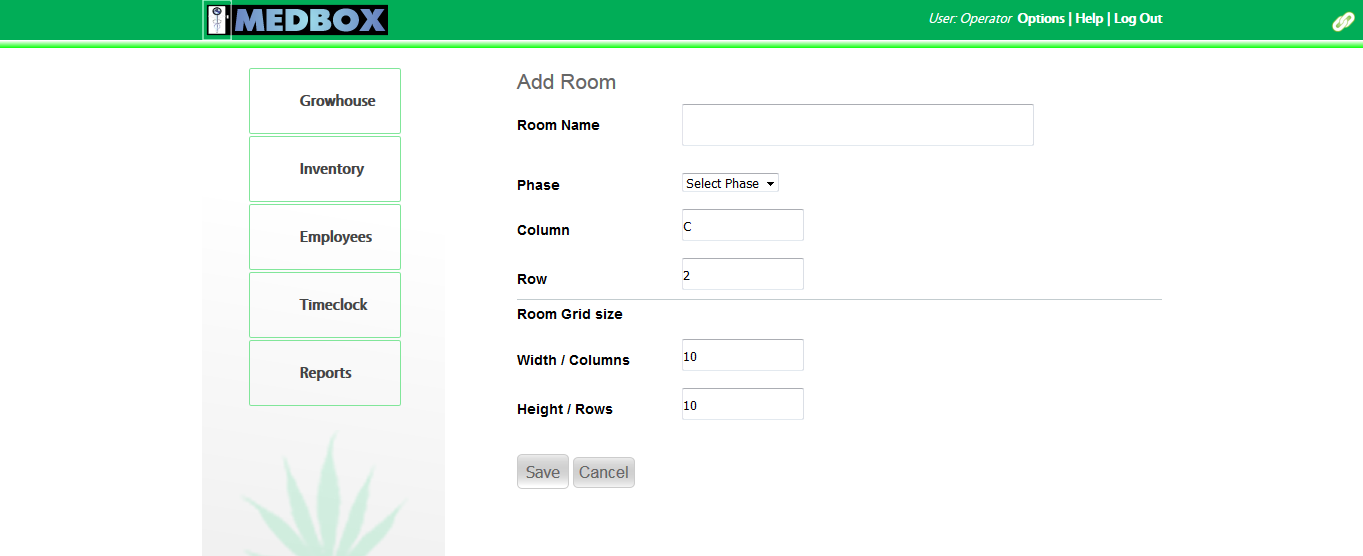
Task: Open the Help link in header
Action: click(x=1089, y=18)
